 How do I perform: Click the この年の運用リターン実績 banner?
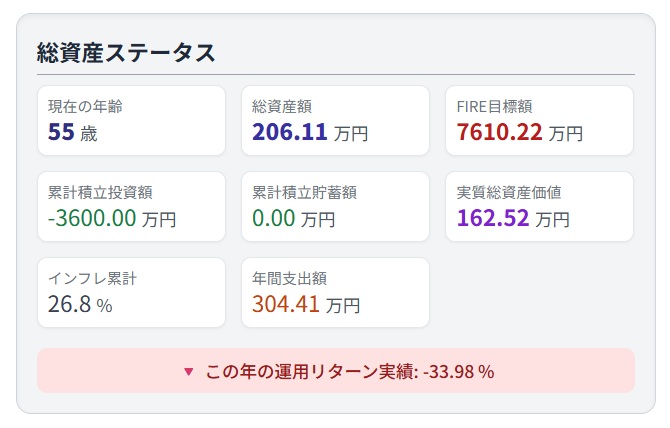pyautogui.click(x=336, y=371)
